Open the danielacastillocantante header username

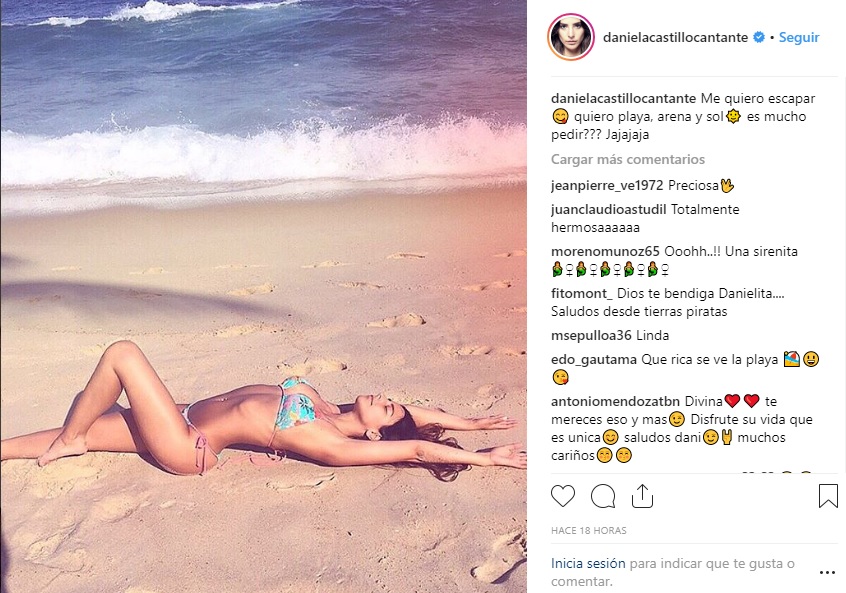(x=676, y=37)
